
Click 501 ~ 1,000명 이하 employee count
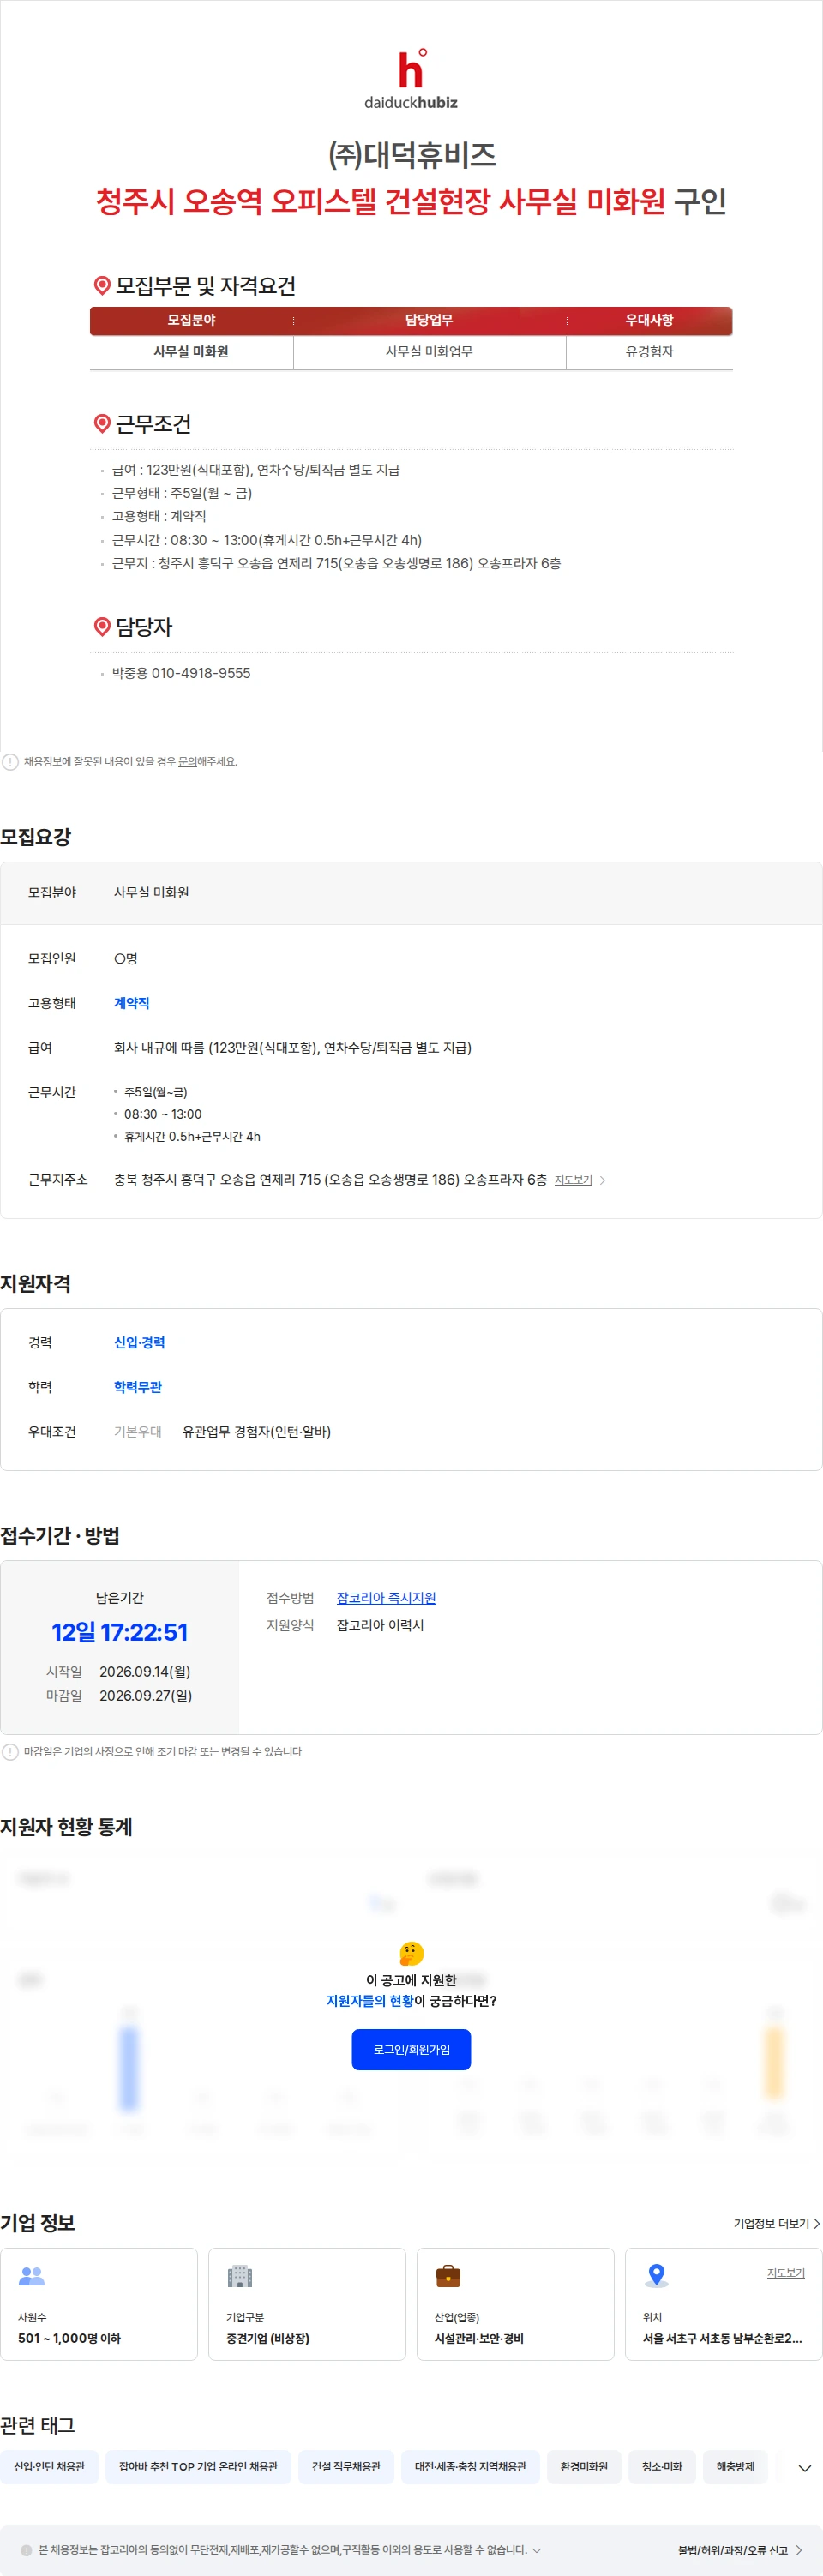click(69, 2339)
